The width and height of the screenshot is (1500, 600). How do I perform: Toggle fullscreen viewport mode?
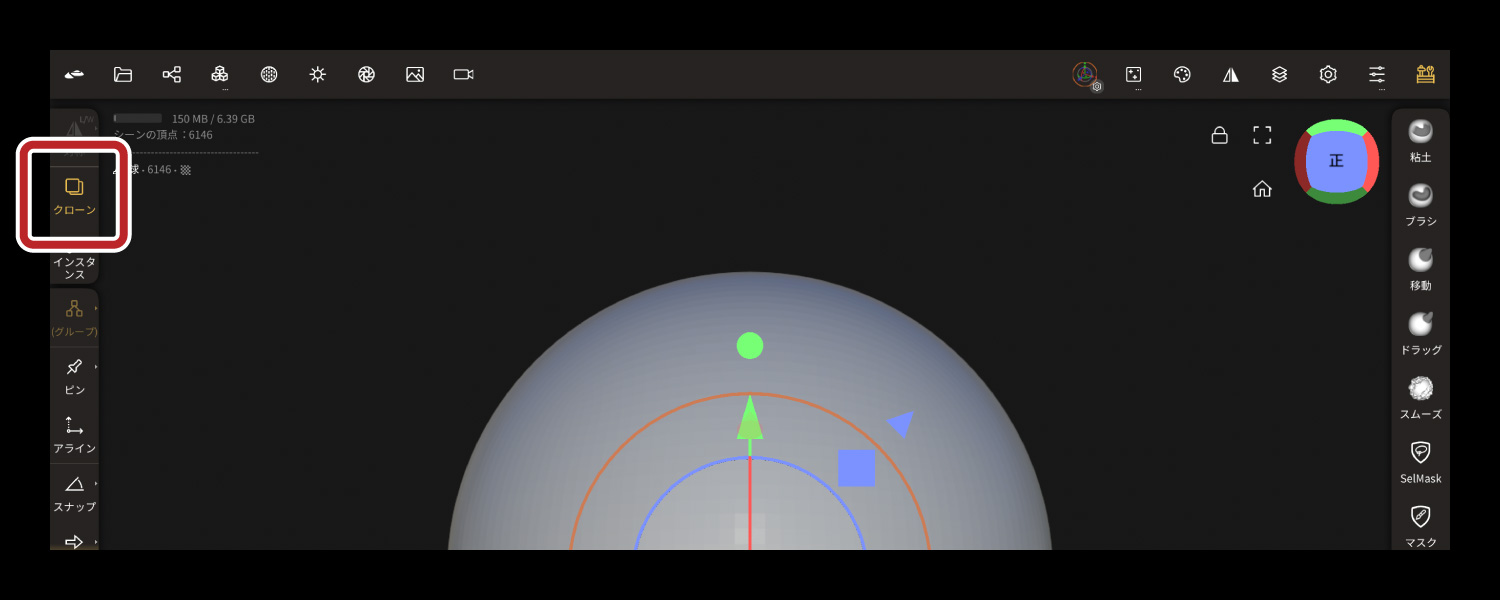coord(1262,135)
